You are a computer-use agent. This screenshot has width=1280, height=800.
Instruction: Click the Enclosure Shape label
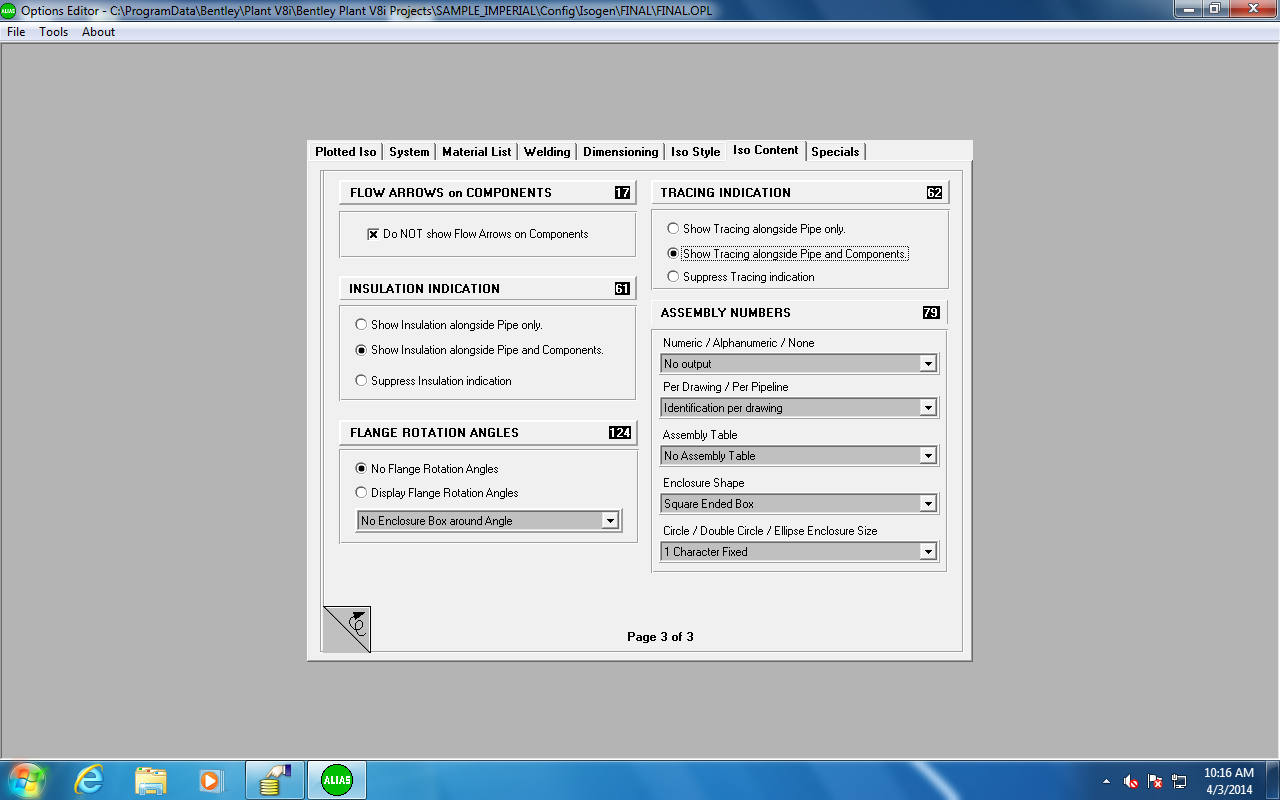point(704,483)
